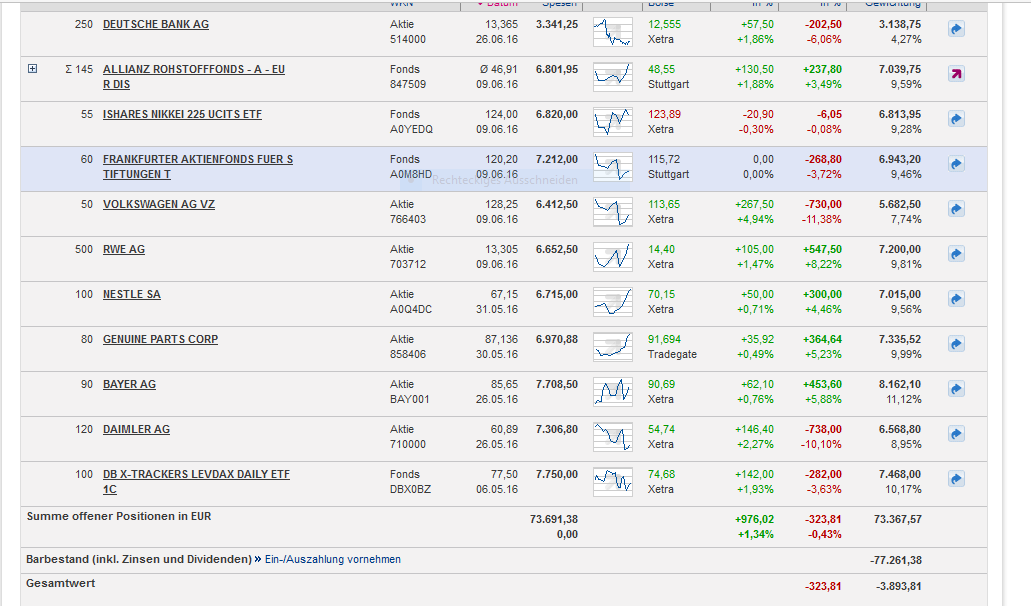Click the total loss value -738,00 for Daimler
This screenshot has height=606, width=1031.
point(823,429)
